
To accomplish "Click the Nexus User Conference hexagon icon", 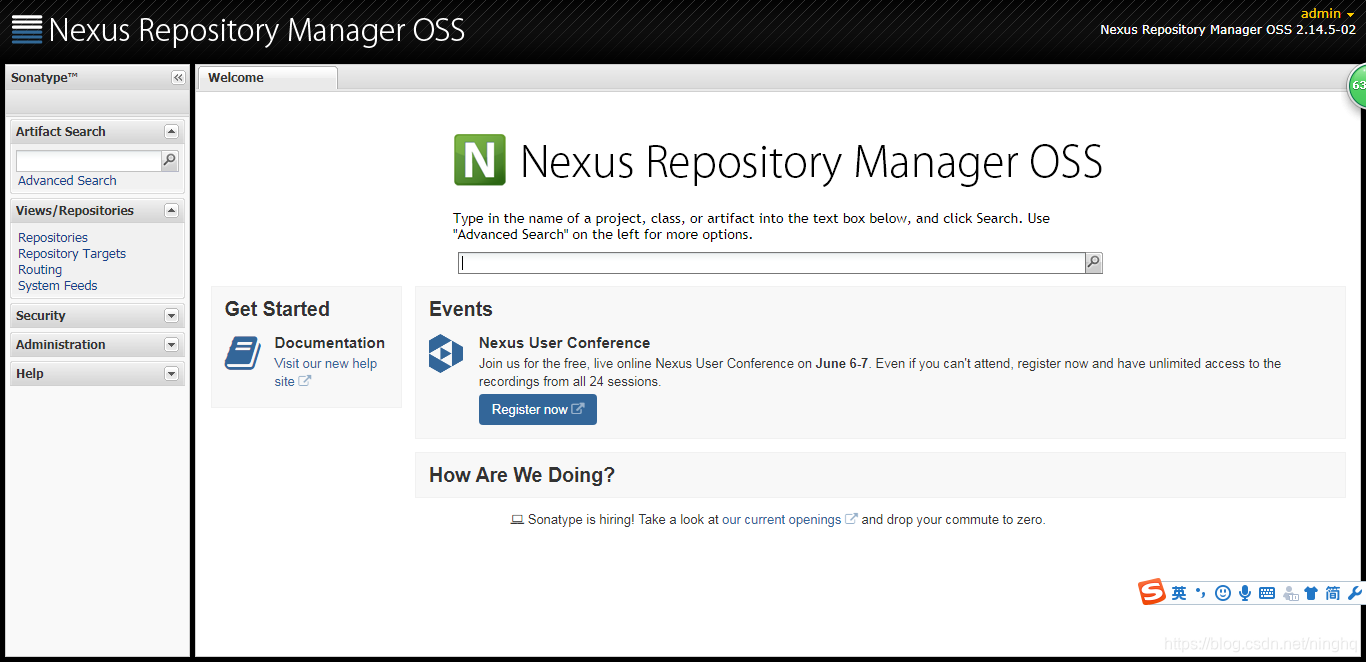I will [446, 354].
